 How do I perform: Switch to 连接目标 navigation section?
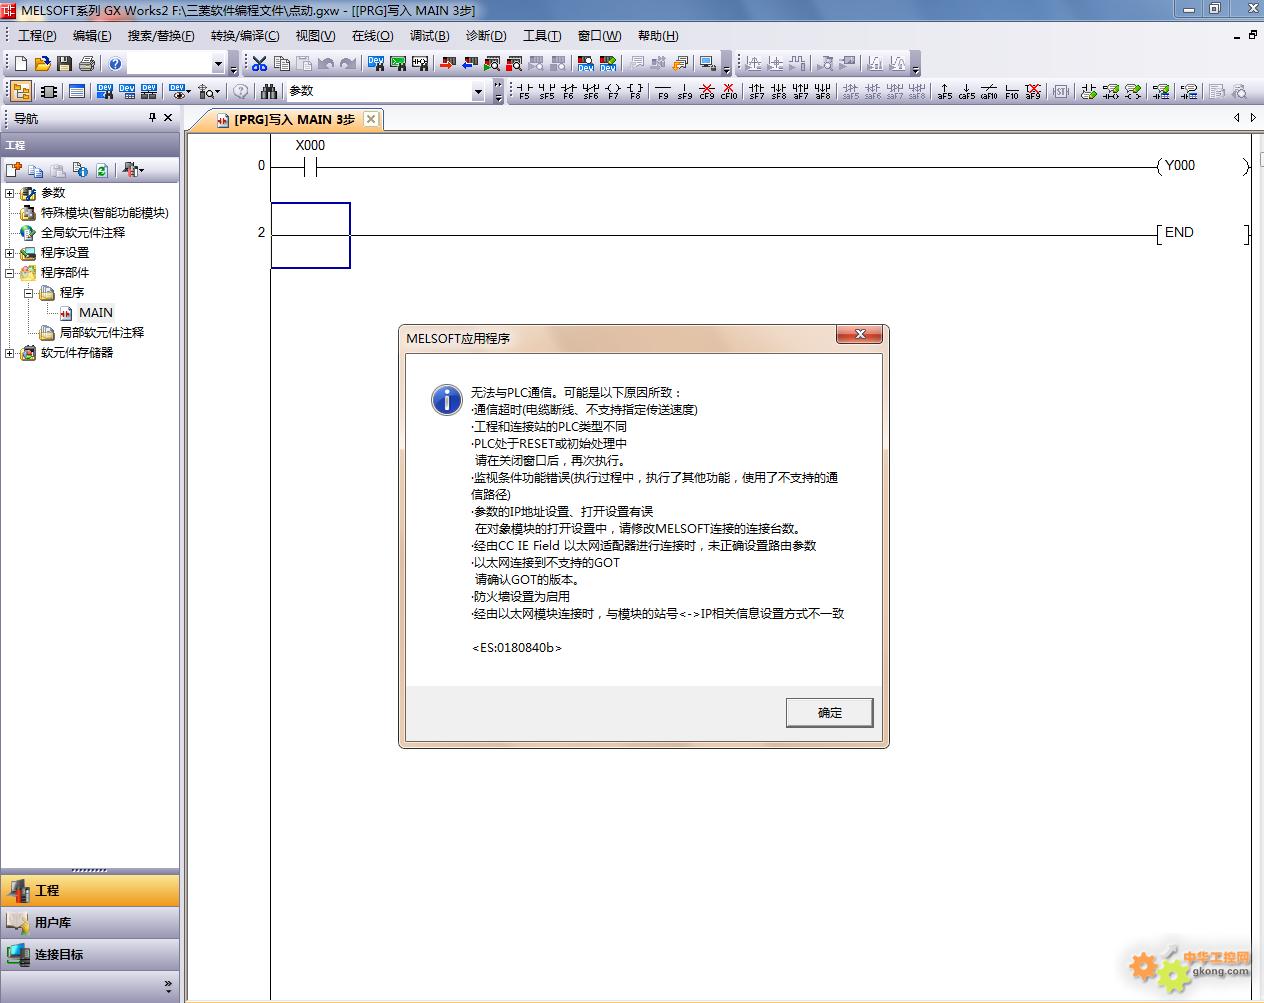pyautogui.click(x=90, y=954)
